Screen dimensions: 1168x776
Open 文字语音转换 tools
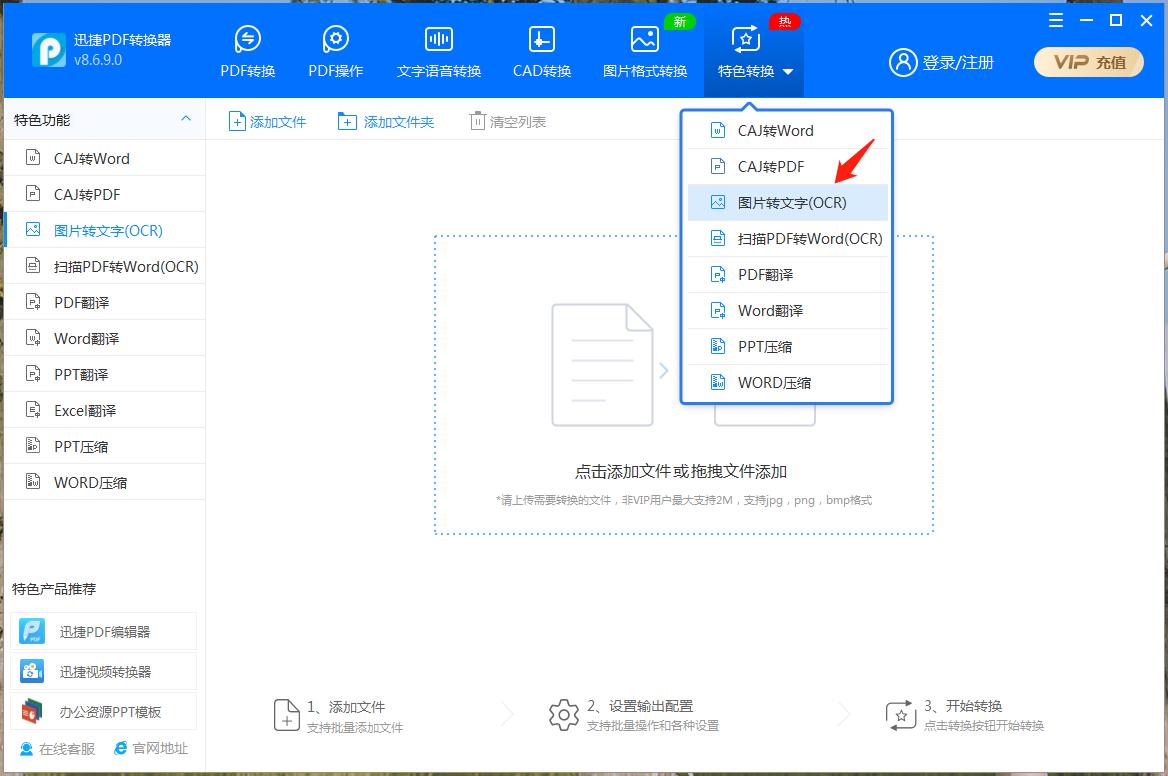tap(438, 48)
